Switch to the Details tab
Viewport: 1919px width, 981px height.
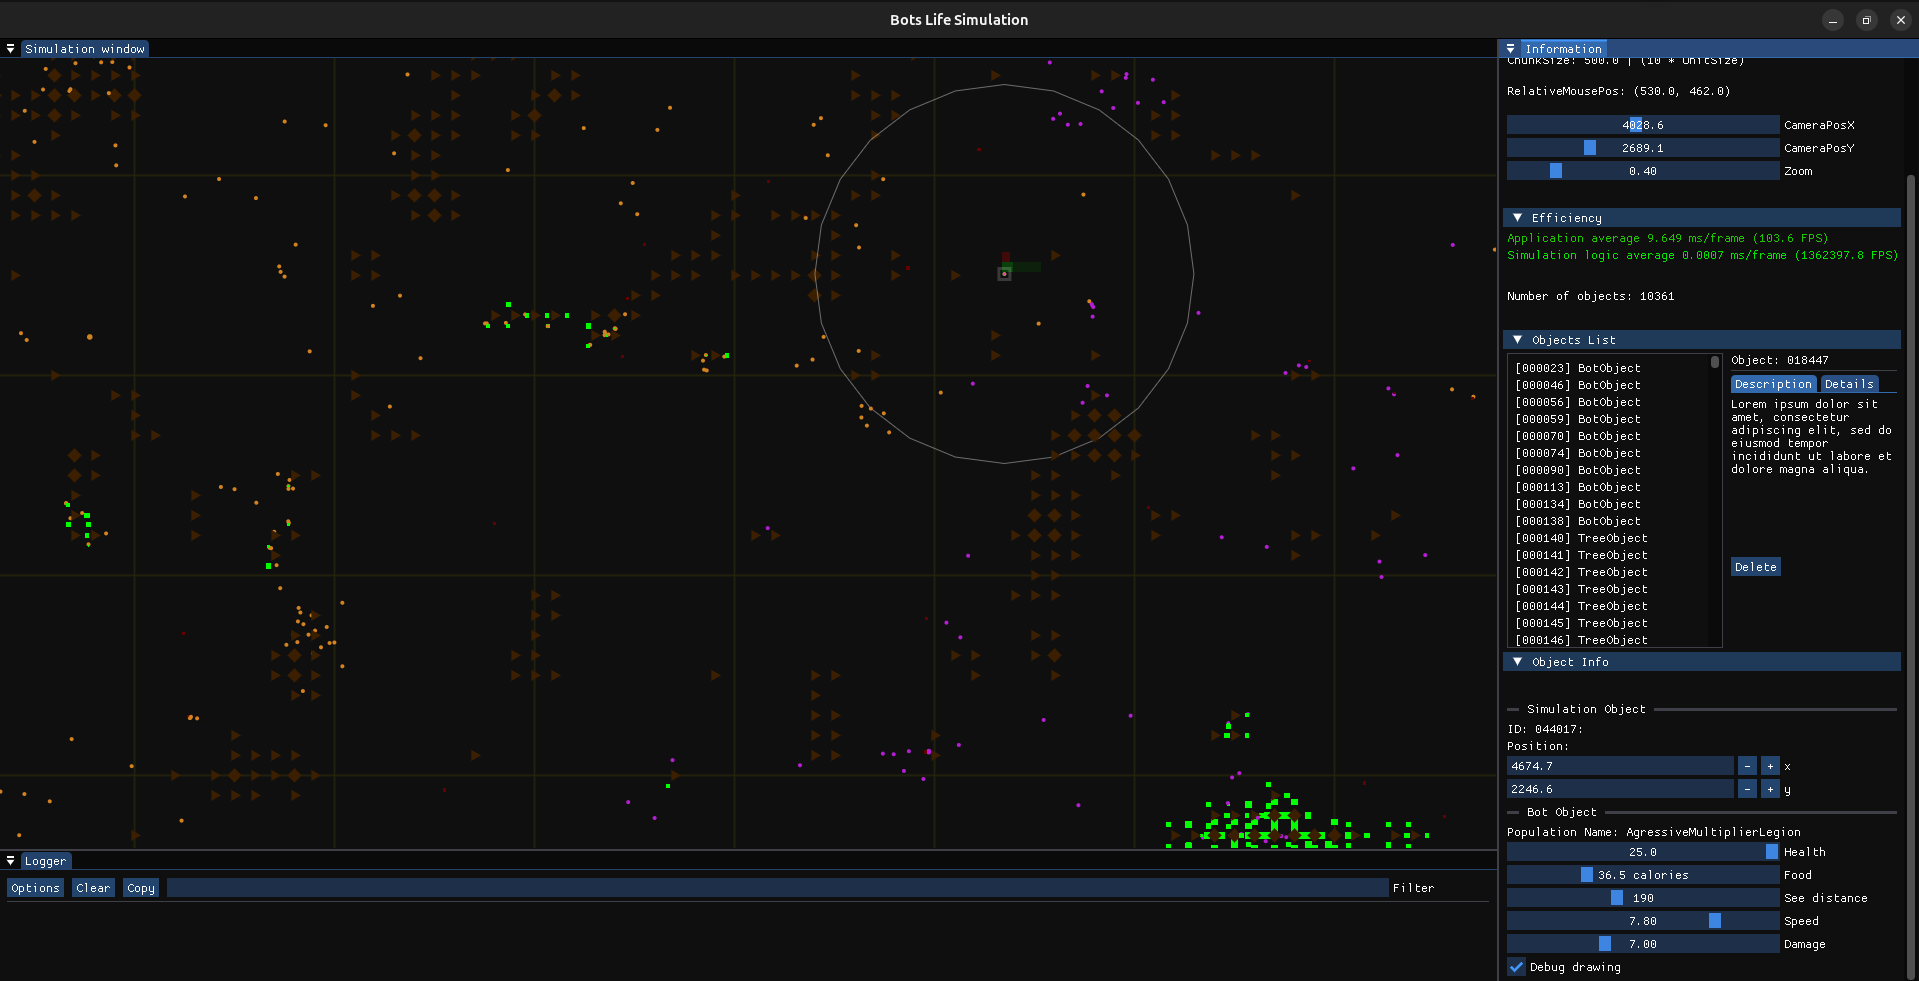click(x=1848, y=383)
